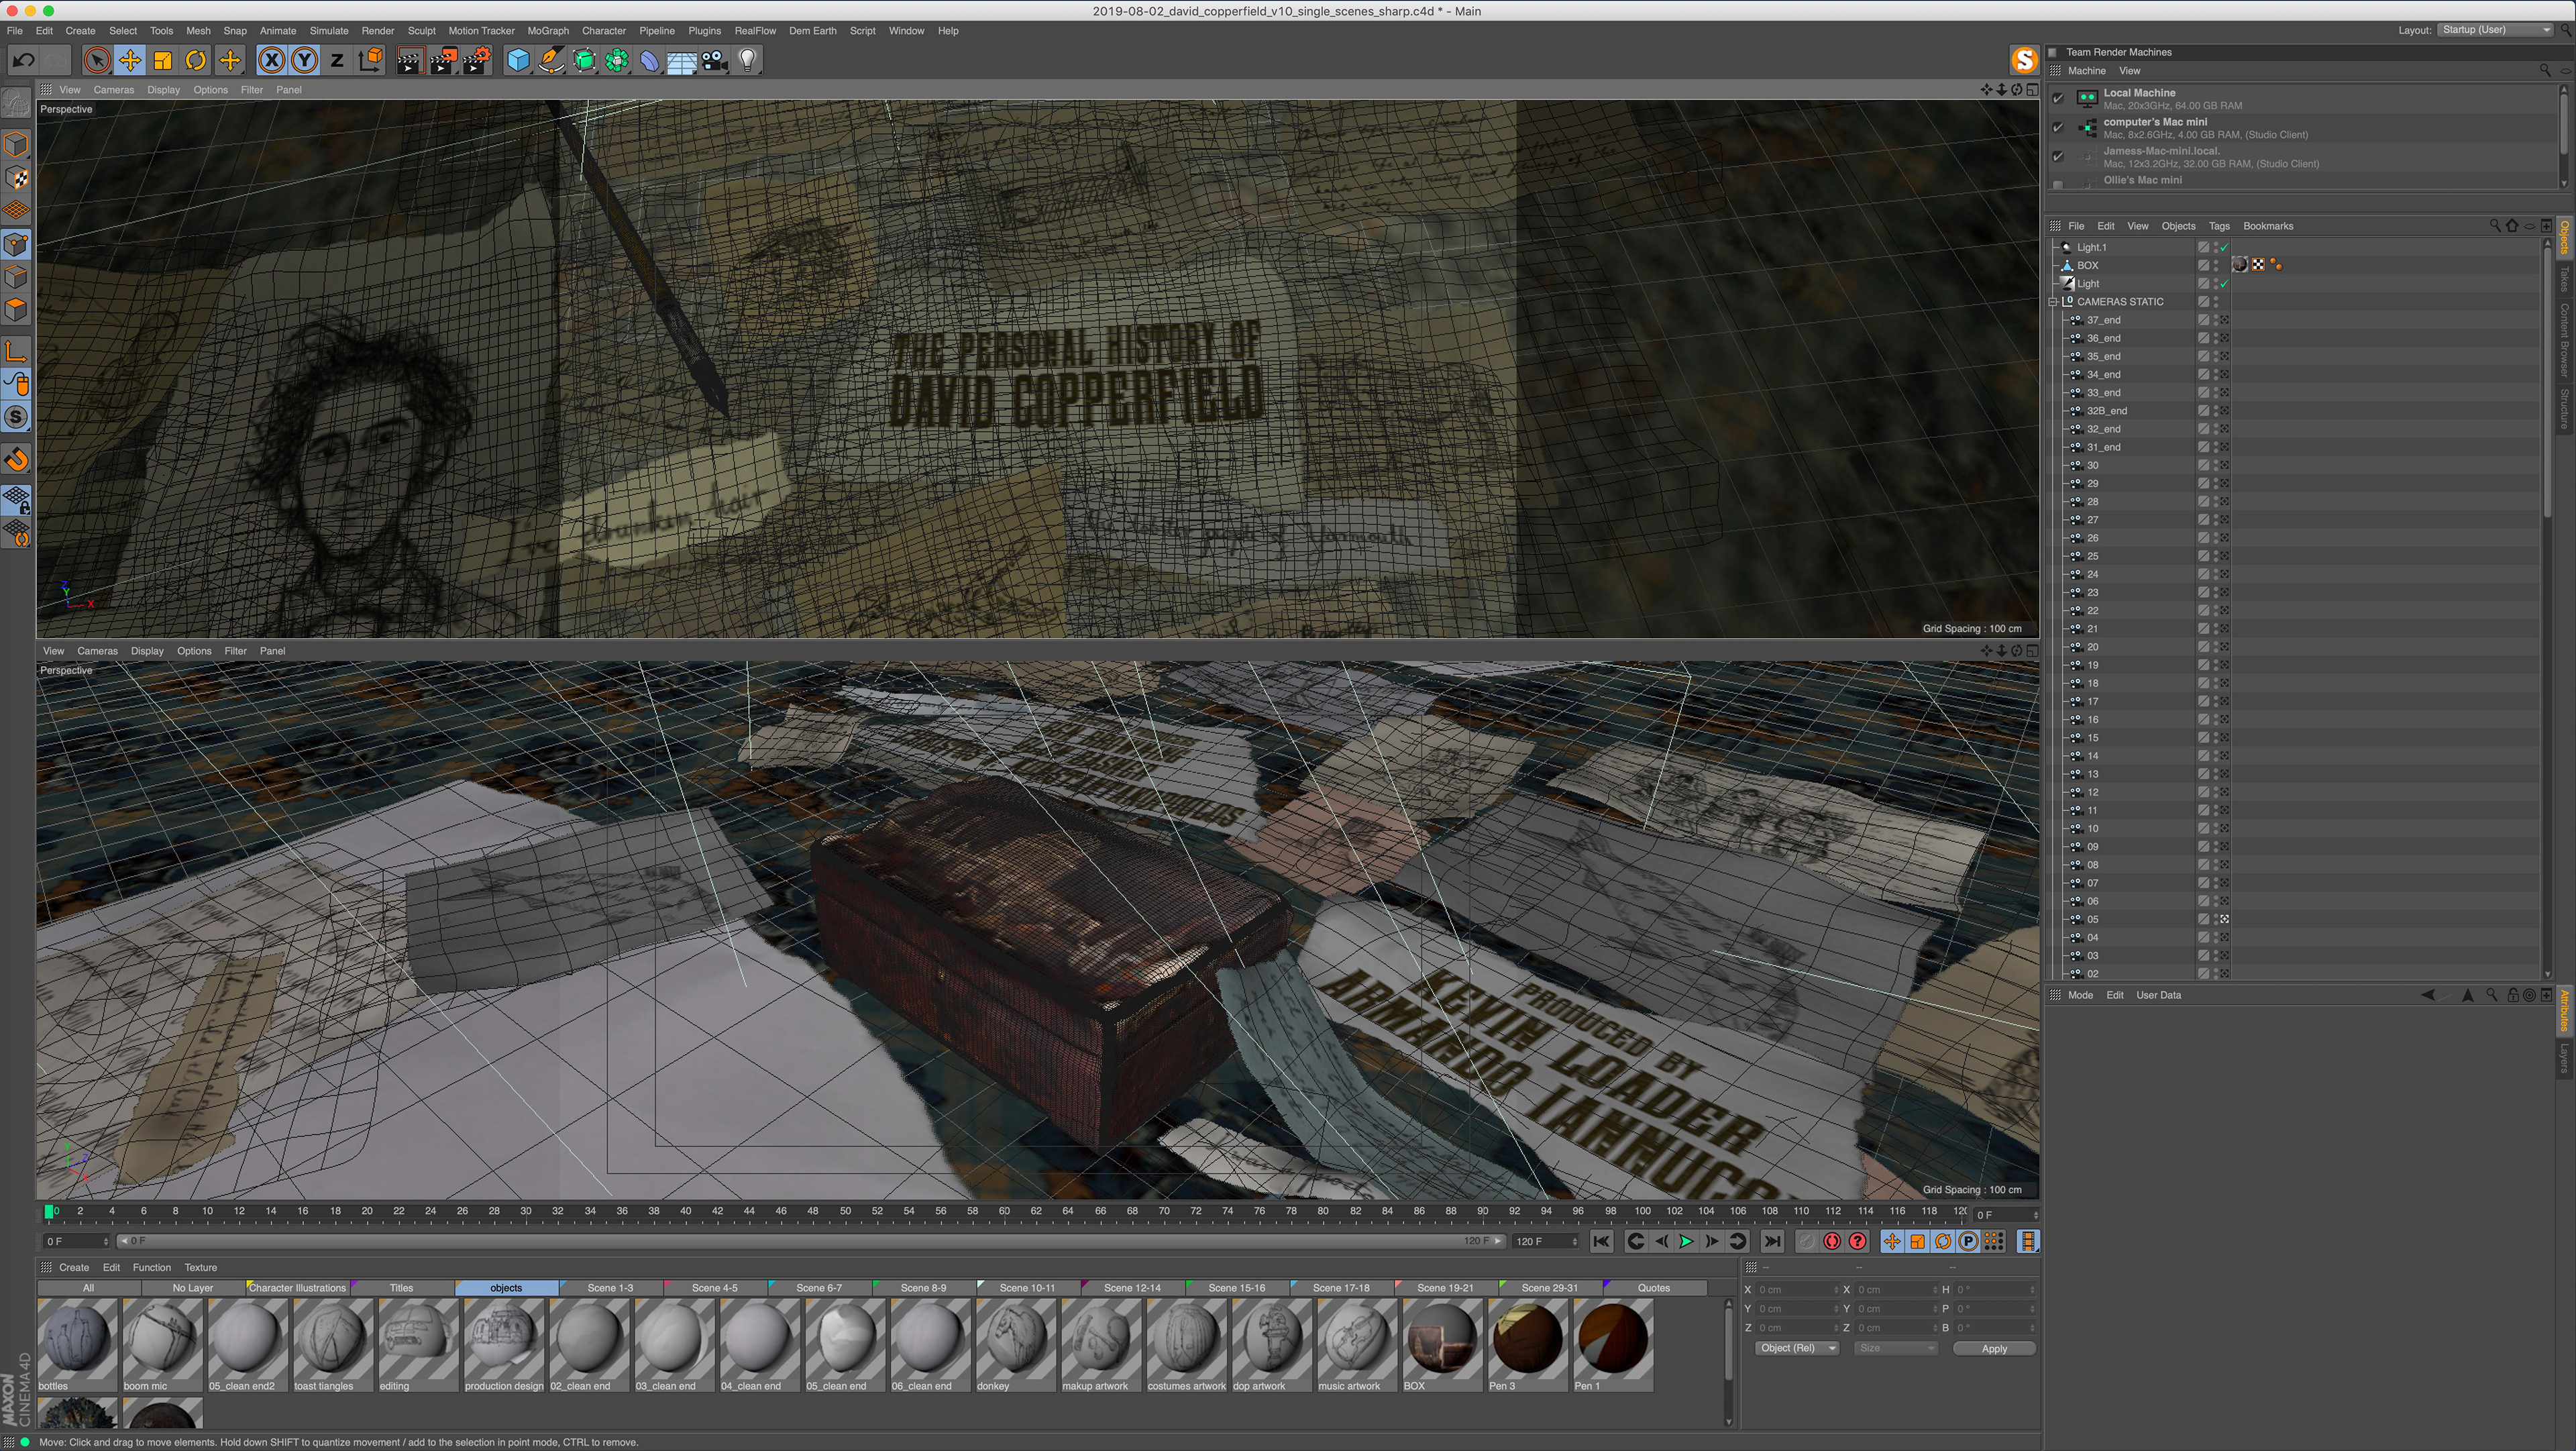Add a Light object via bulb icon
The height and width of the screenshot is (1451, 2576).
click(747, 61)
